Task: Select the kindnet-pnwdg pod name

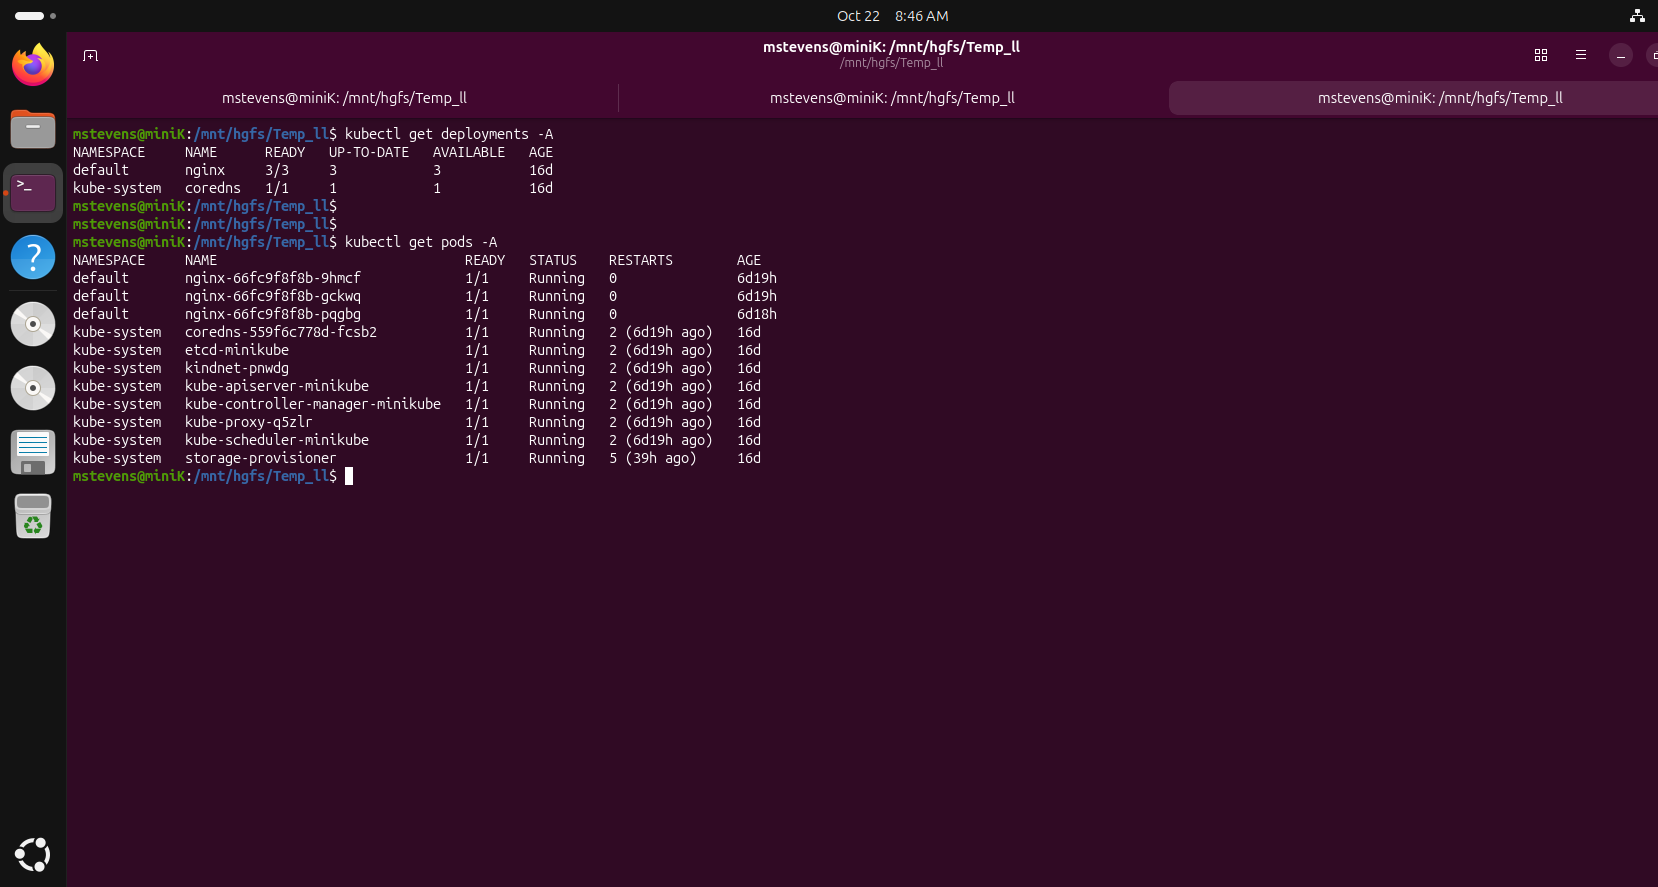Action: 237,368
